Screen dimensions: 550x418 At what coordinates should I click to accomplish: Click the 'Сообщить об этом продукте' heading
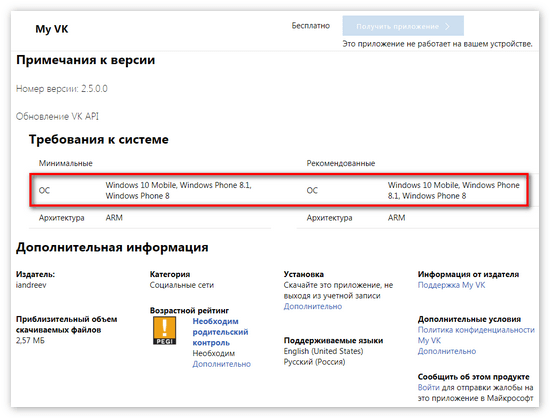tap(474, 377)
